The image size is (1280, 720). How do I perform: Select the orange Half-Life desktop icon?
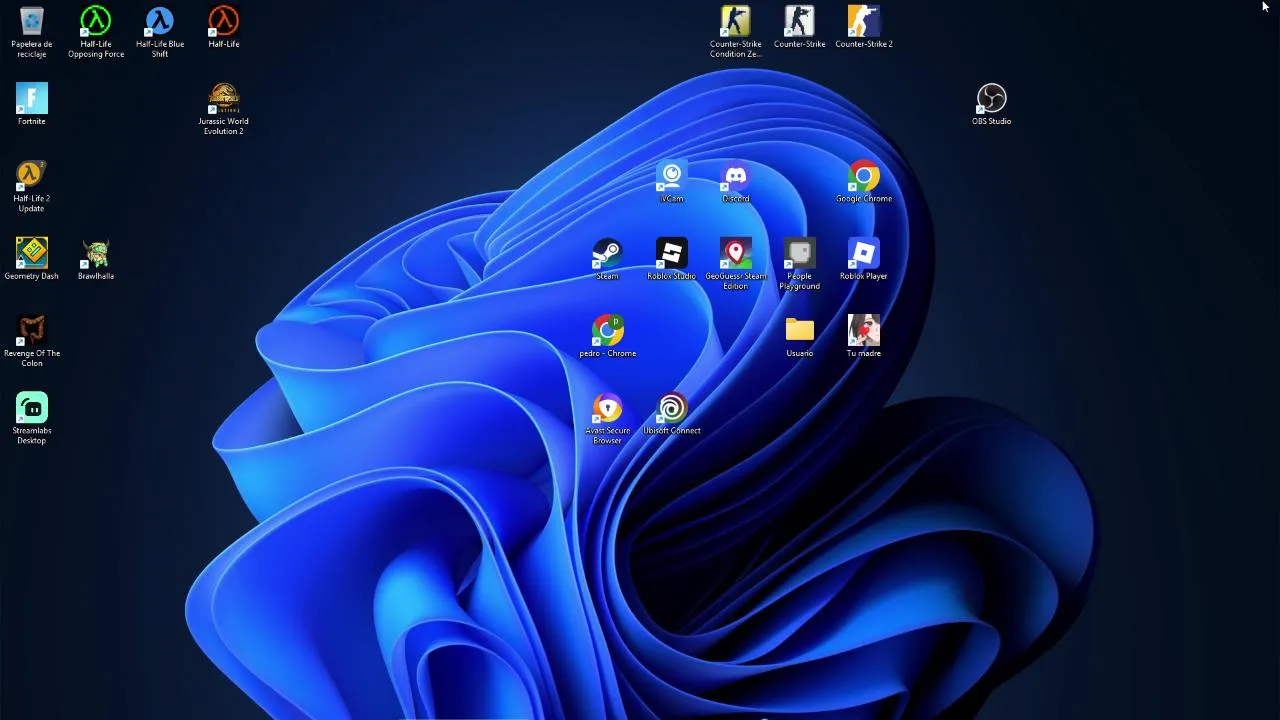coord(224,21)
